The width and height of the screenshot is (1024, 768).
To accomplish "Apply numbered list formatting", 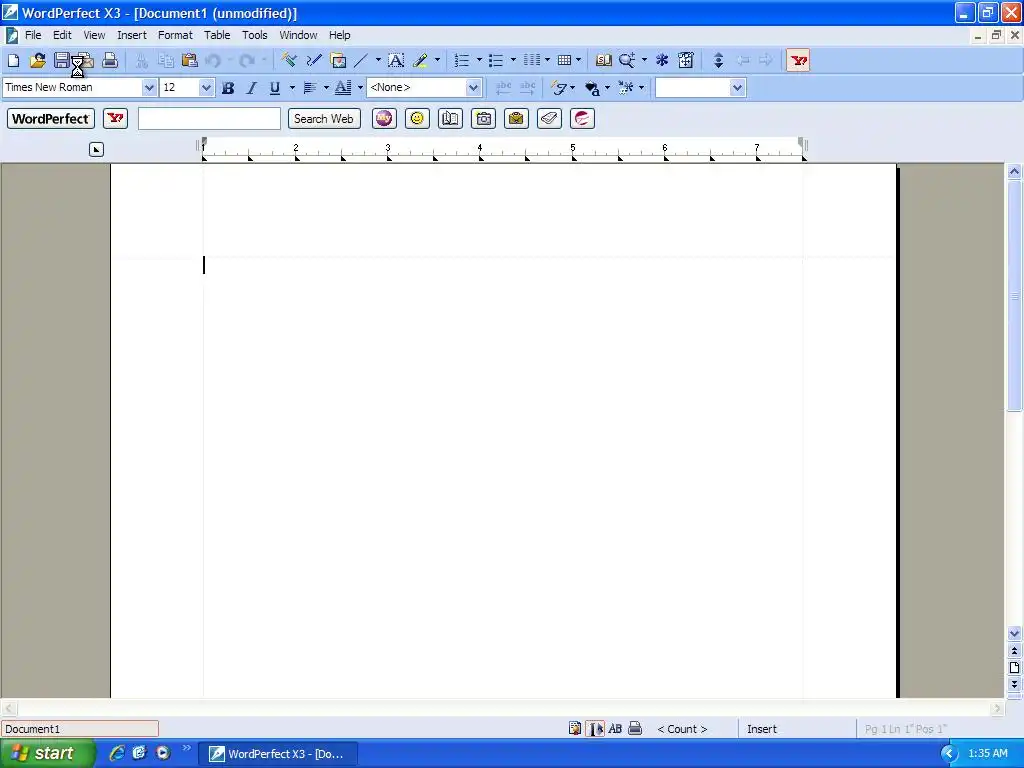I will 462,61.
